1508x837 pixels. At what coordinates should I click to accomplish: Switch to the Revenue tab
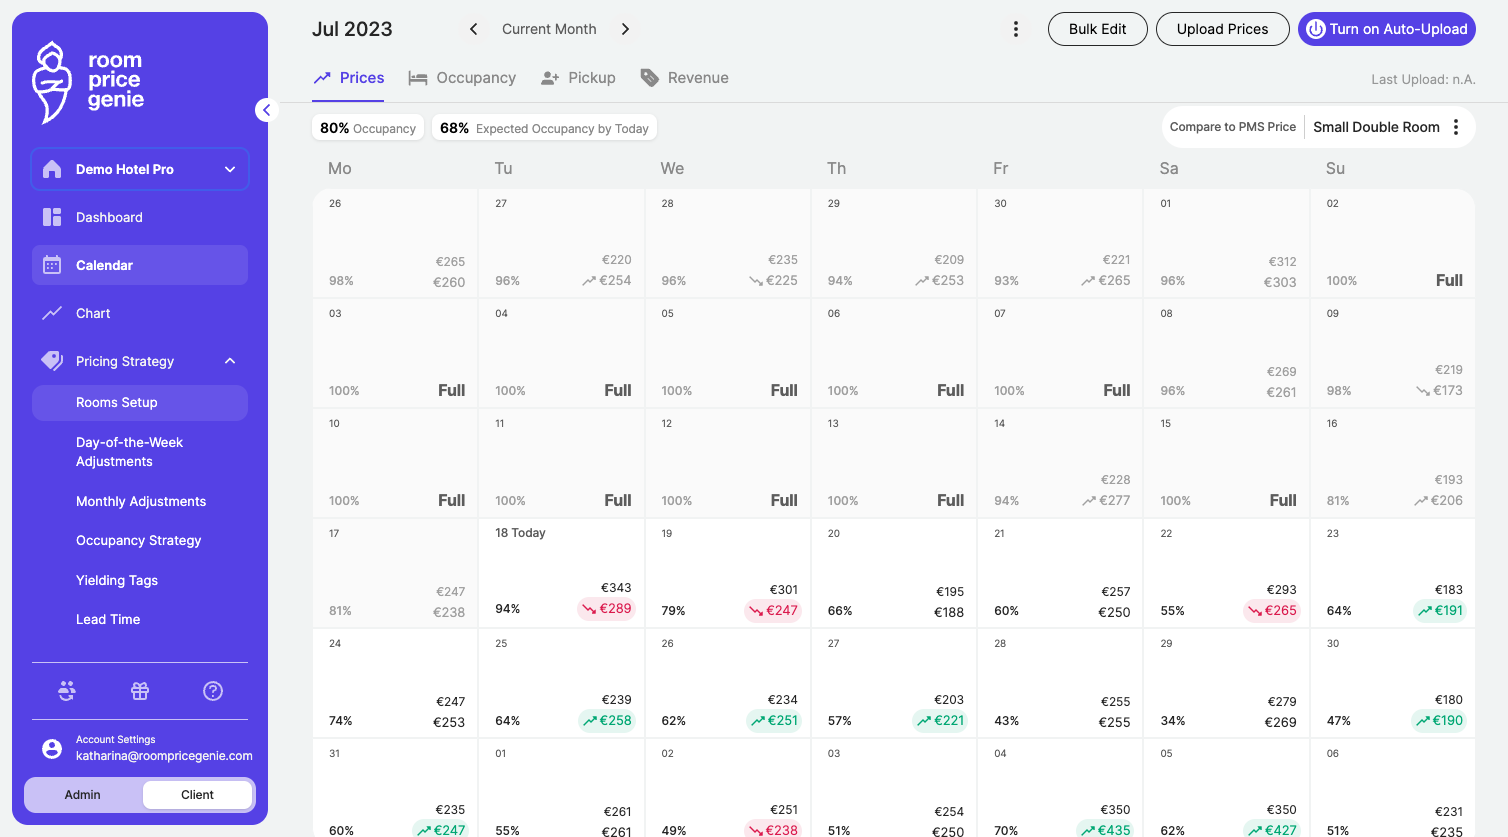point(685,78)
